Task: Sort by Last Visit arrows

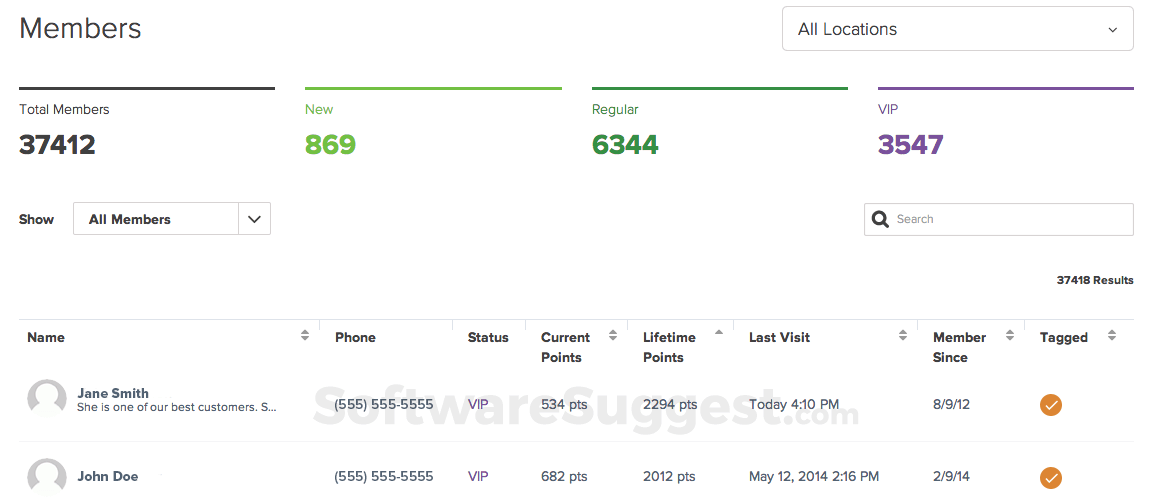Action: click(x=903, y=336)
